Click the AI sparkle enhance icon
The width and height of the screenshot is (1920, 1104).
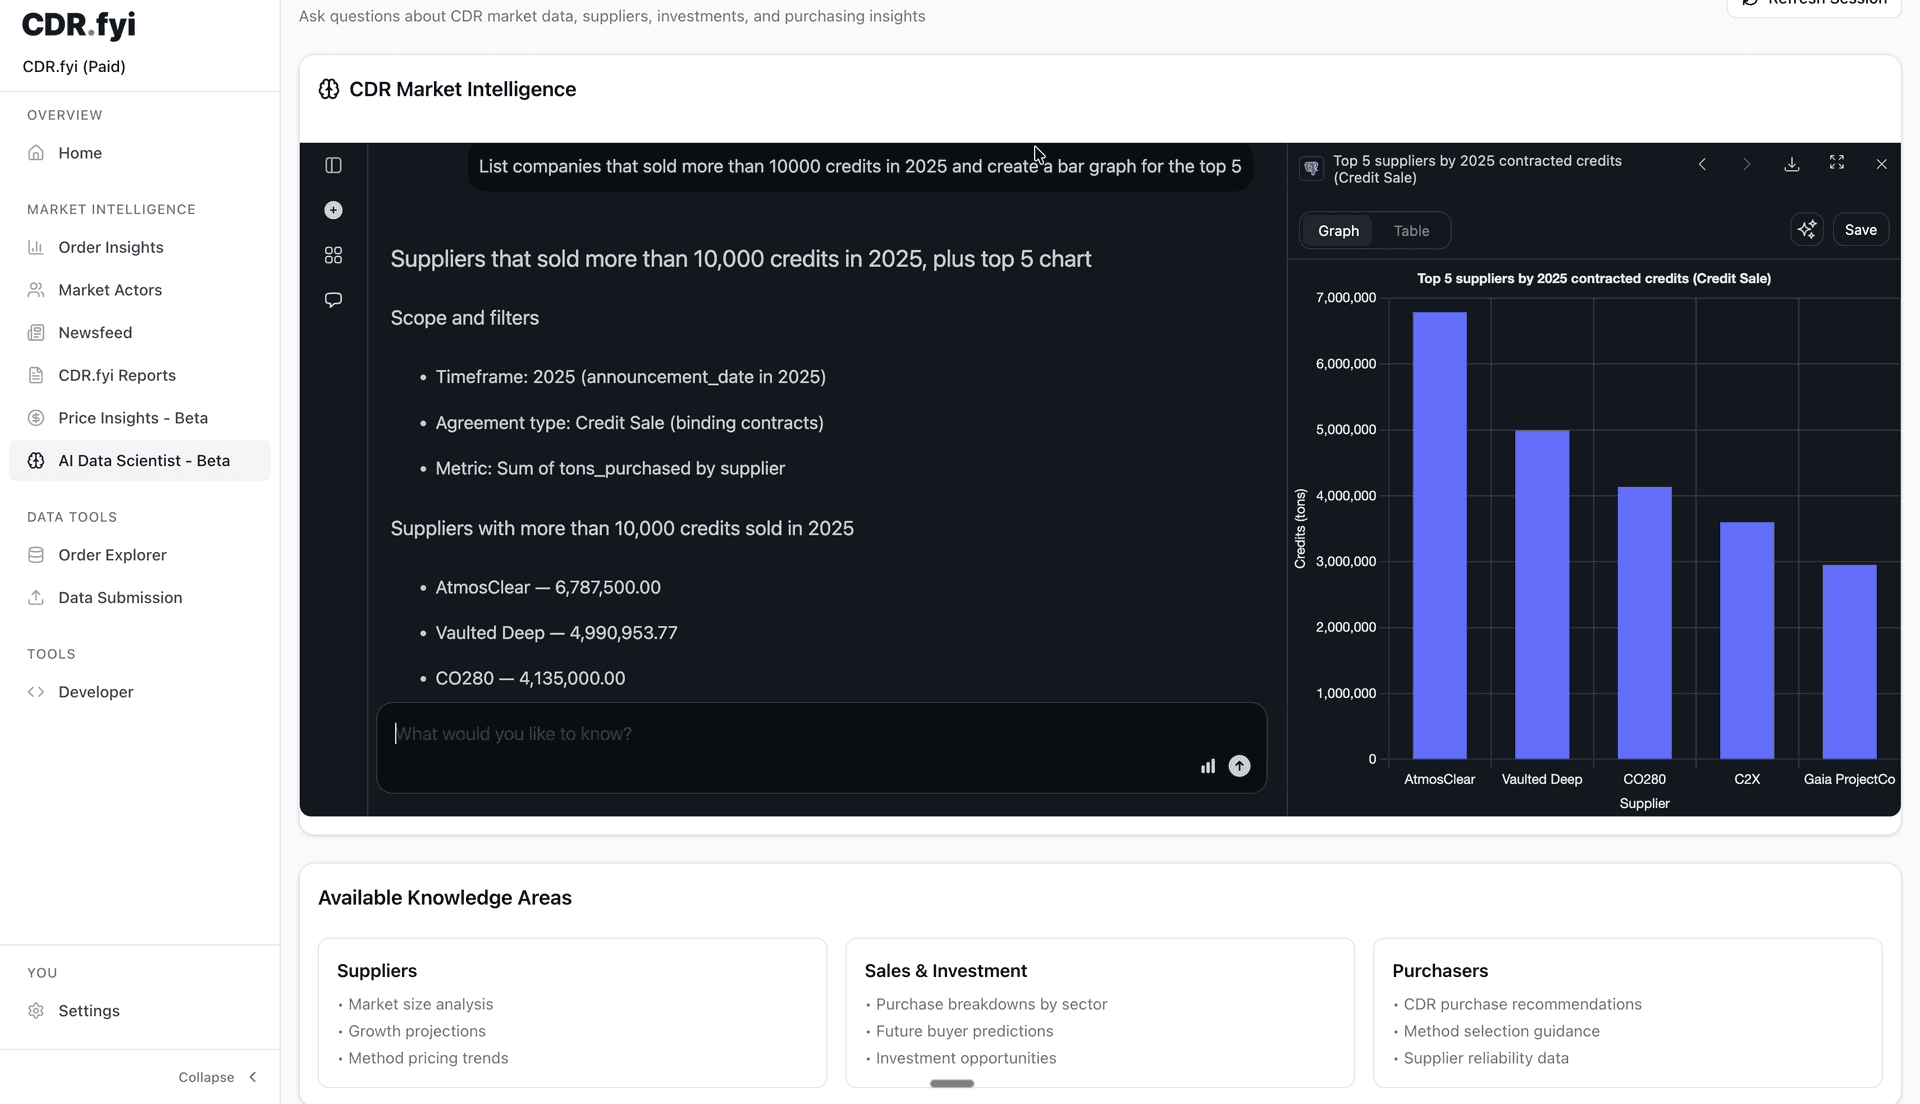coord(1807,230)
